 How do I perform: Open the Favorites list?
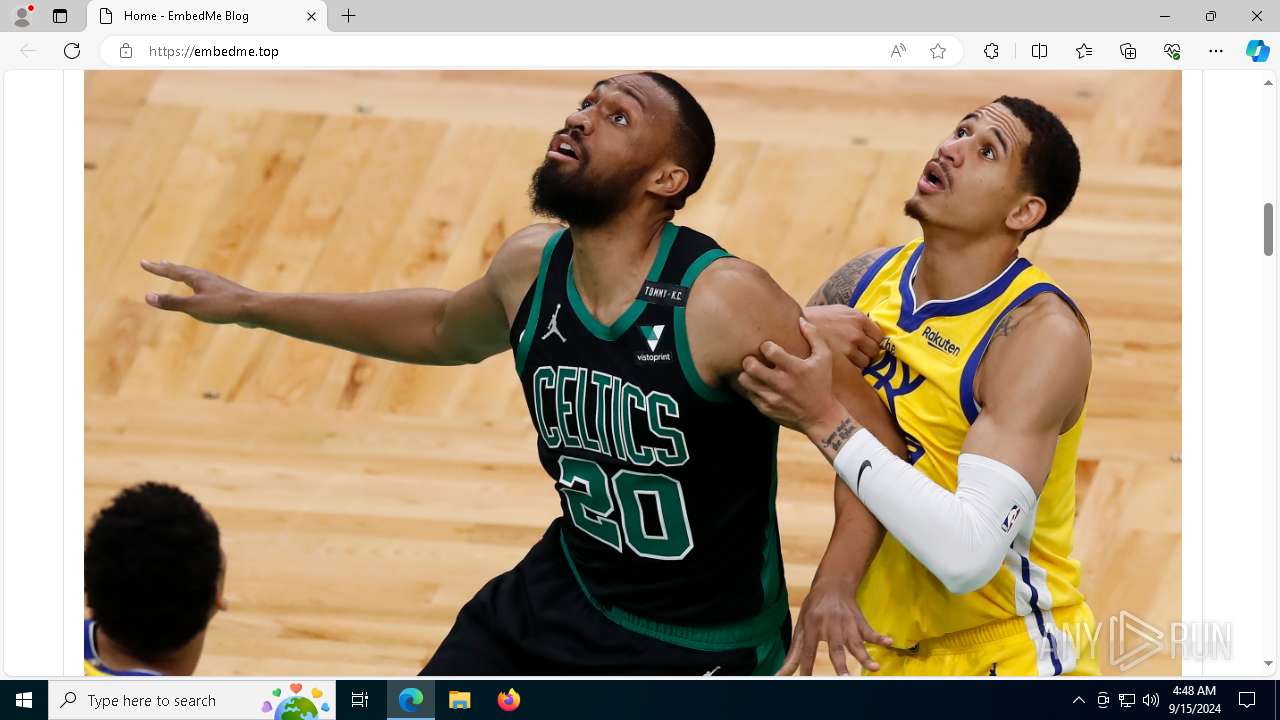pos(1084,51)
